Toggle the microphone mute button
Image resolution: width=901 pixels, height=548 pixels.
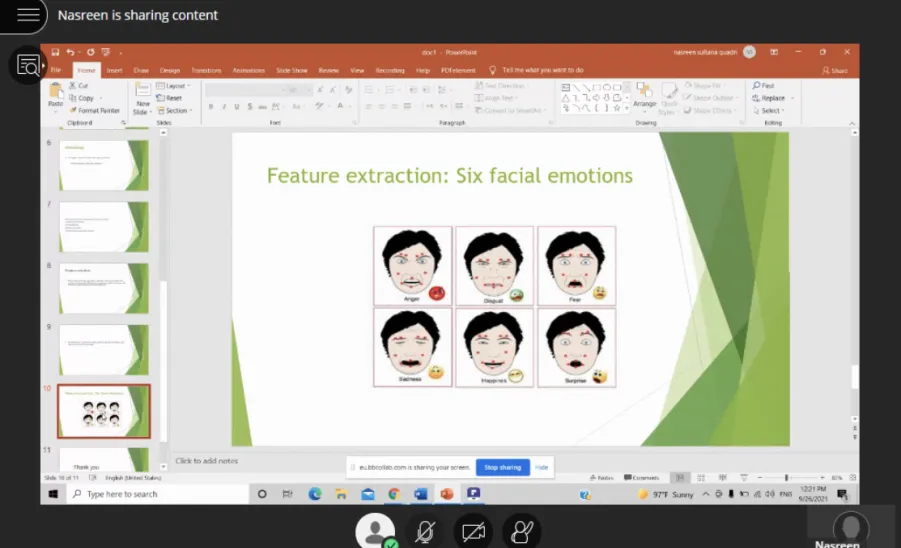[425, 532]
